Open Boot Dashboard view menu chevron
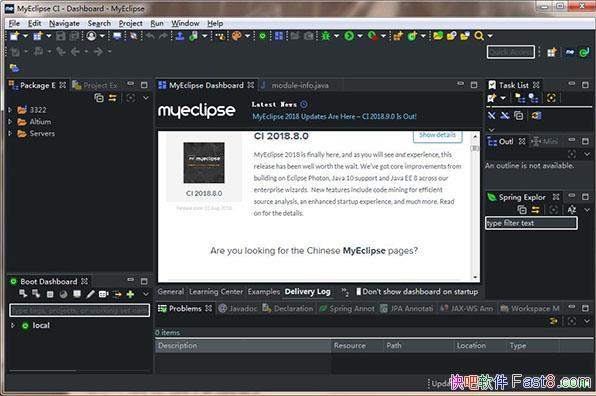This screenshot has width=596, height=396. tap(146, 294)
